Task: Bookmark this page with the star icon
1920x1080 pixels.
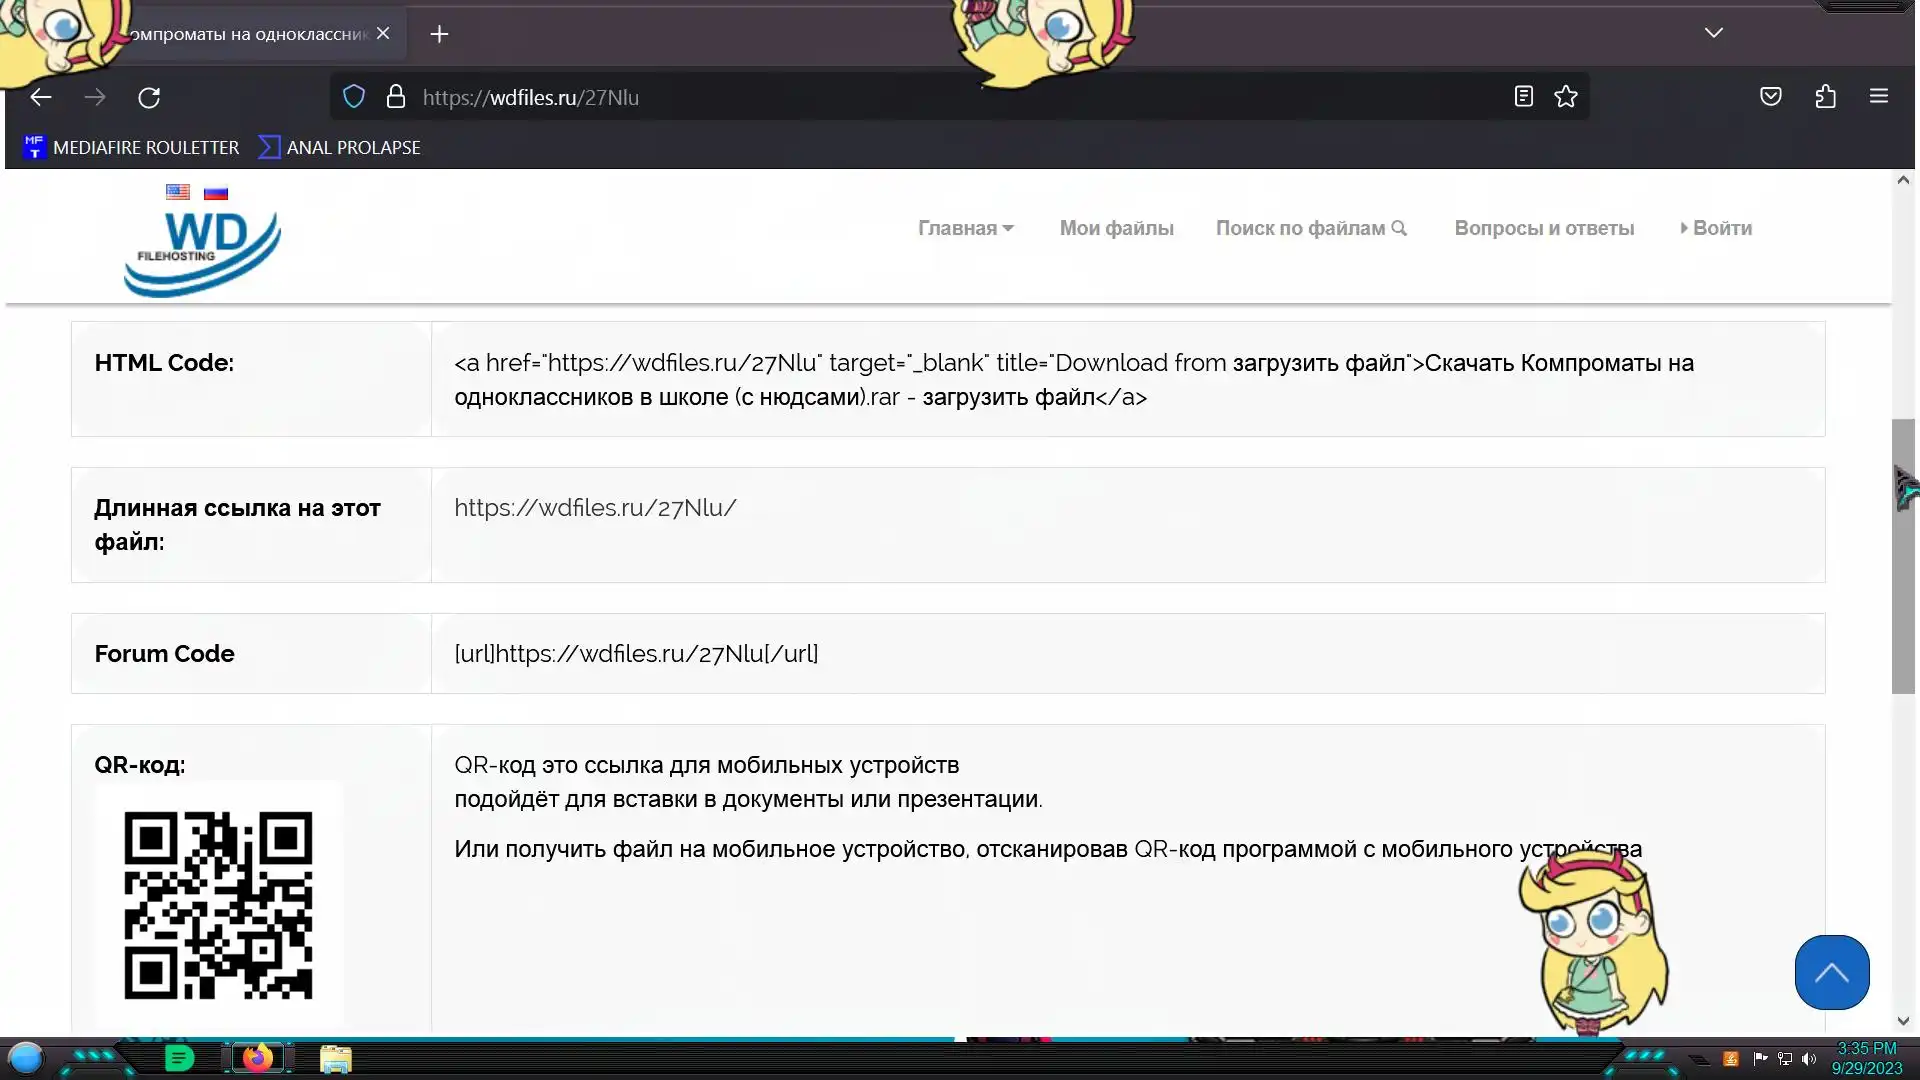Action: tap(1566, 97)
